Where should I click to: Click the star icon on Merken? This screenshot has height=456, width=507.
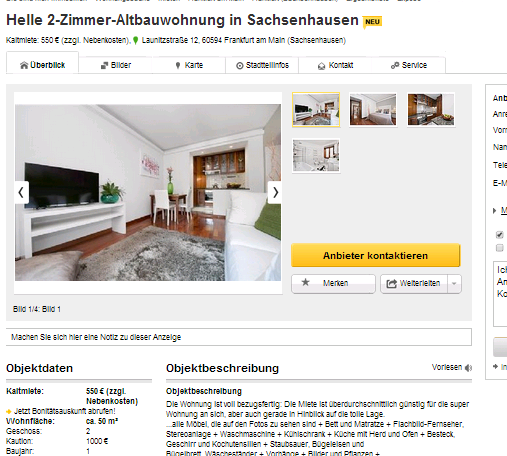tap(305, 283)
